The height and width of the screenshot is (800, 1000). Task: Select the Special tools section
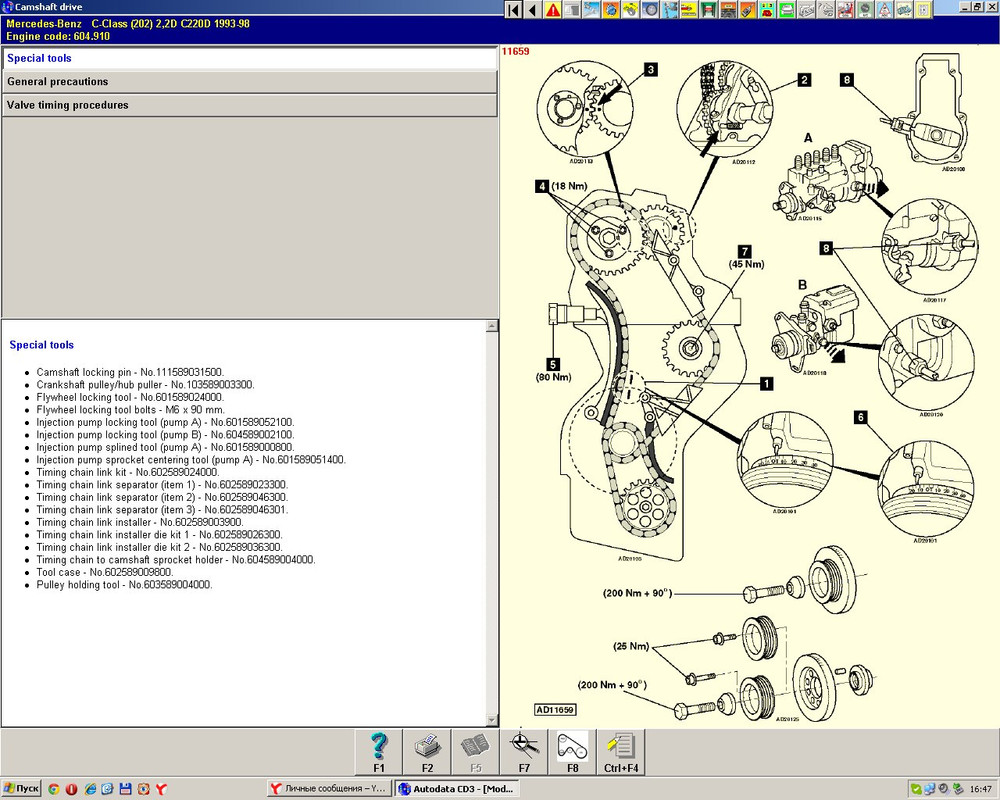coord(249,58)
